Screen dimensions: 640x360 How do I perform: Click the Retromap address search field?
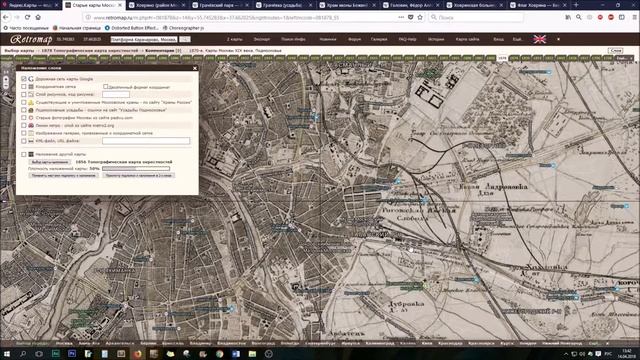[144, 39]
